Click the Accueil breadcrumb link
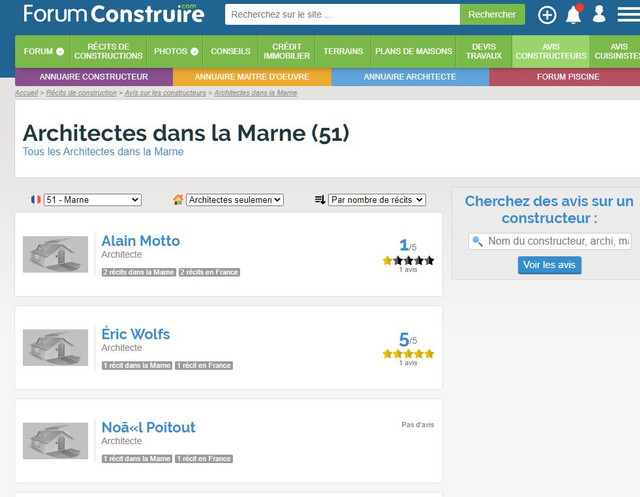Image resolution: width=640 pixels, height=497 pixels. point(27,93)
